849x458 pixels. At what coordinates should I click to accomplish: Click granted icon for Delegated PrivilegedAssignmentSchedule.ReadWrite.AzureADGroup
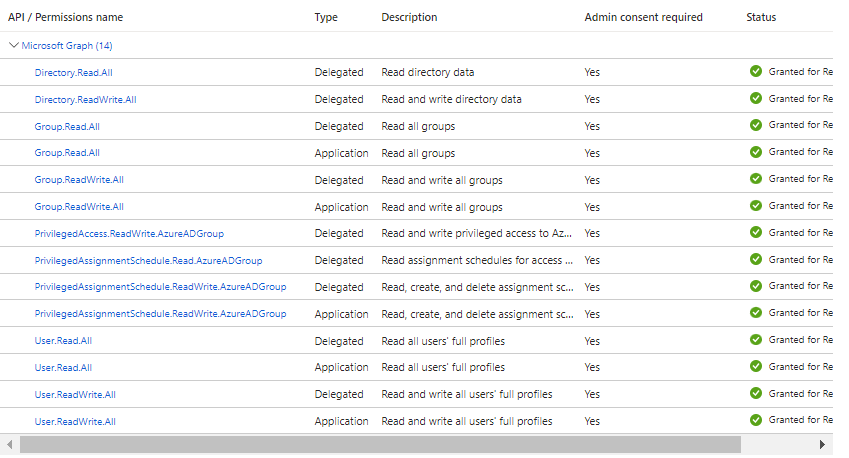point(756,286)
